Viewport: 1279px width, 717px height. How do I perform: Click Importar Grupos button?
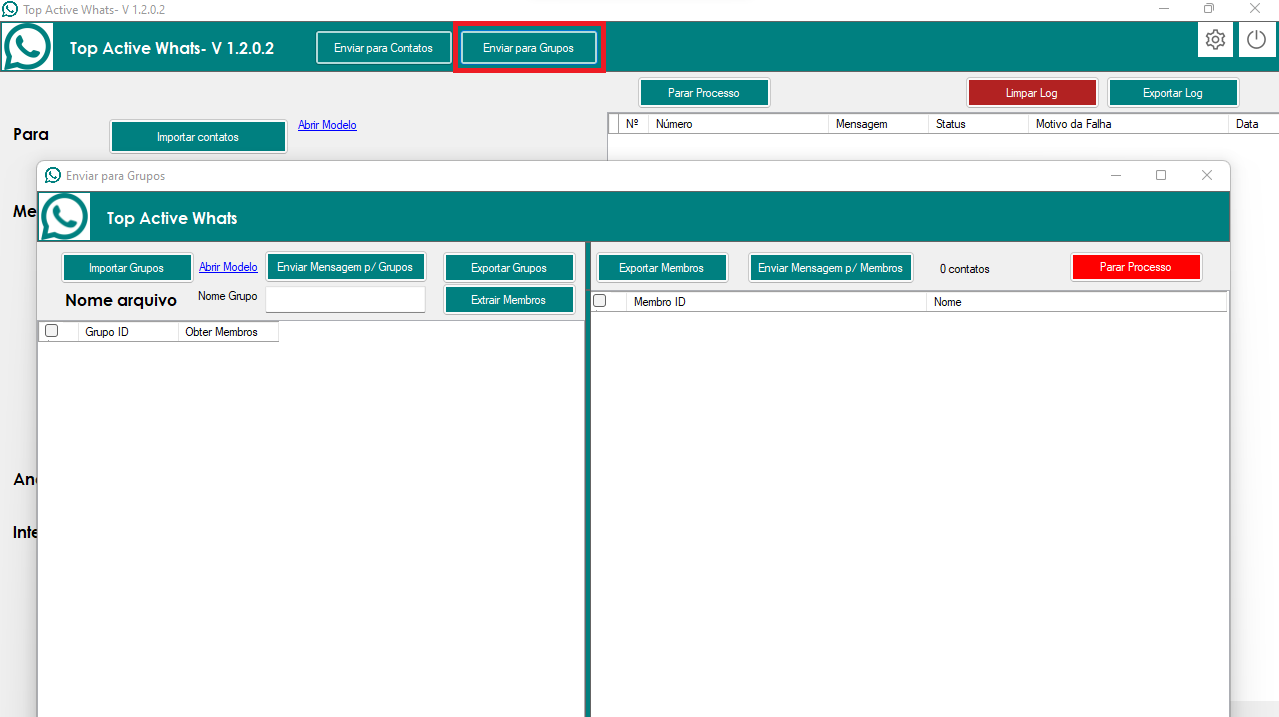click(127, 268)
